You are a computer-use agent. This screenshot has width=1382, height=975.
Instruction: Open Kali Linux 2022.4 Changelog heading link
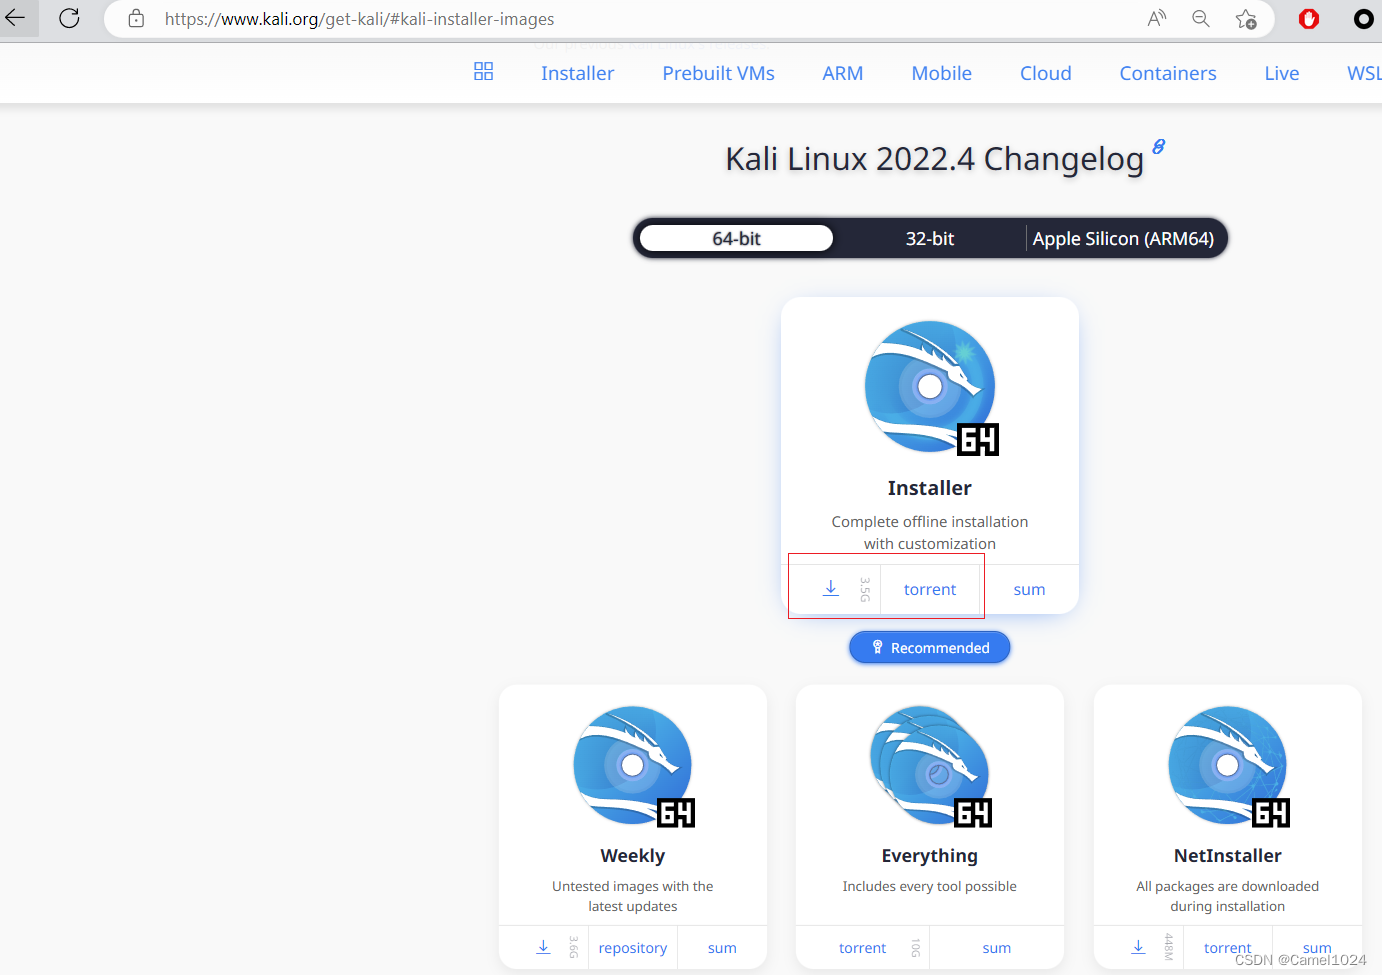pyautogui.click(x=934, y=158)
